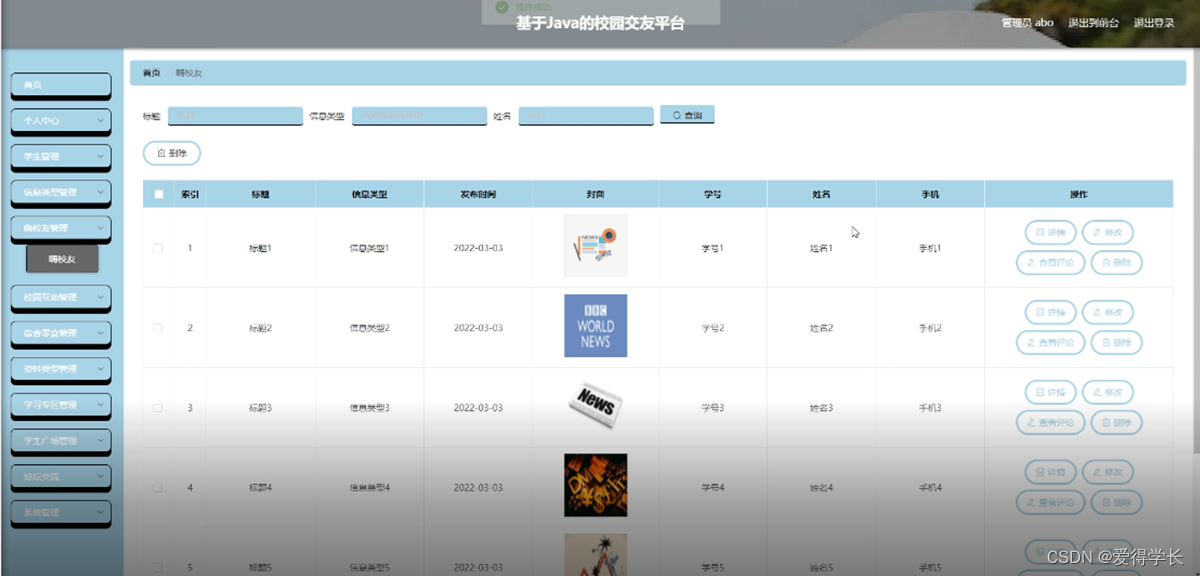Click the batch 删除 button above the table
The width and height of the screenshot is (1200, 576).
pos(172,153)
